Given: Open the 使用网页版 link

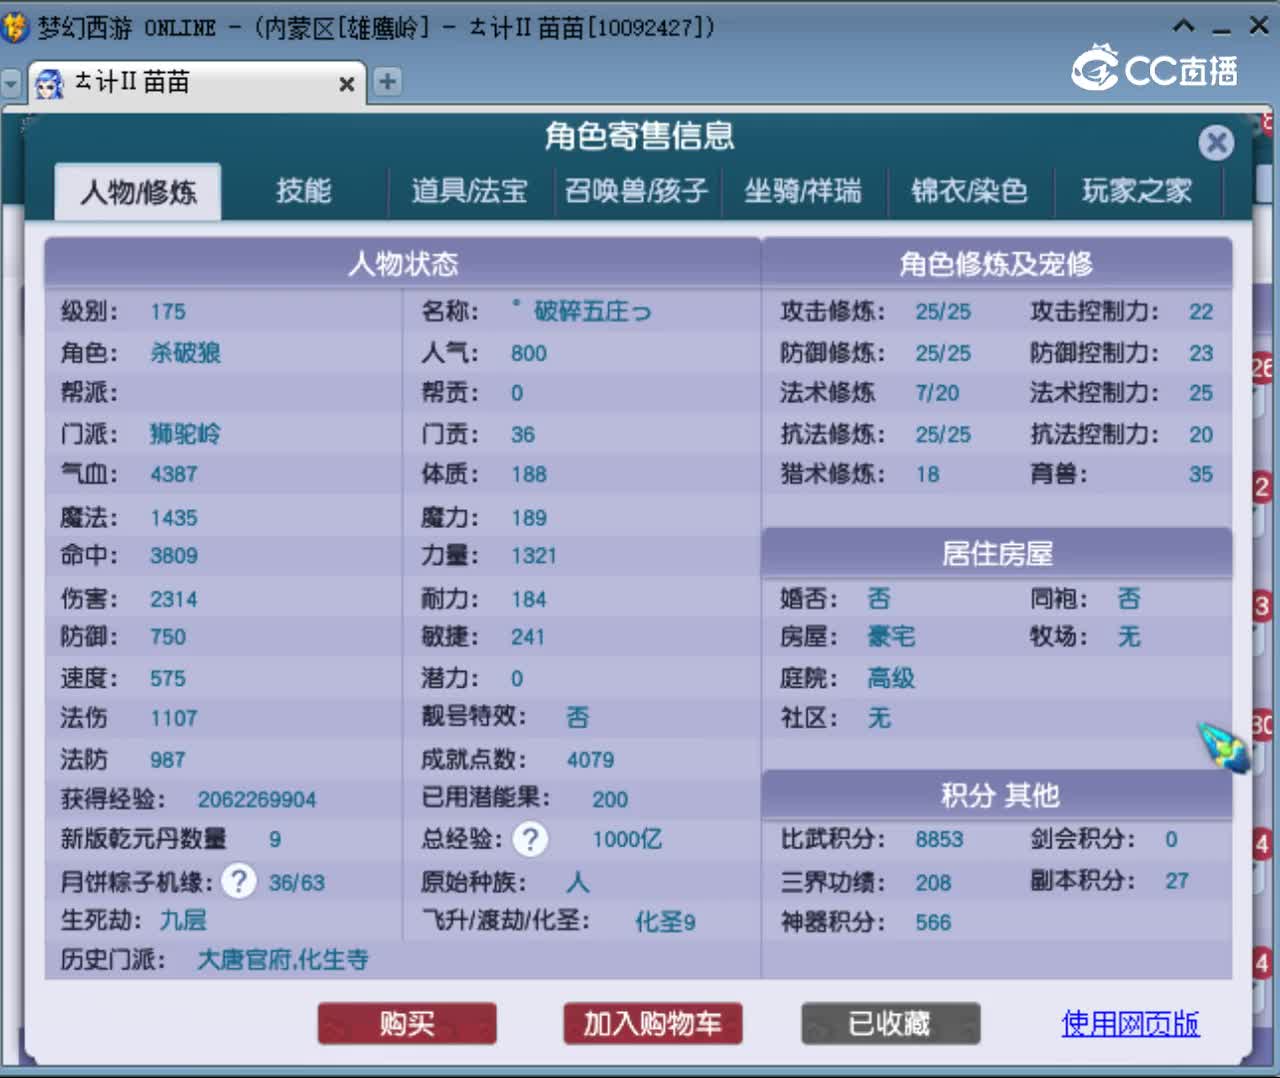Looking at the screenshot, I should tap(1130, 1023).
